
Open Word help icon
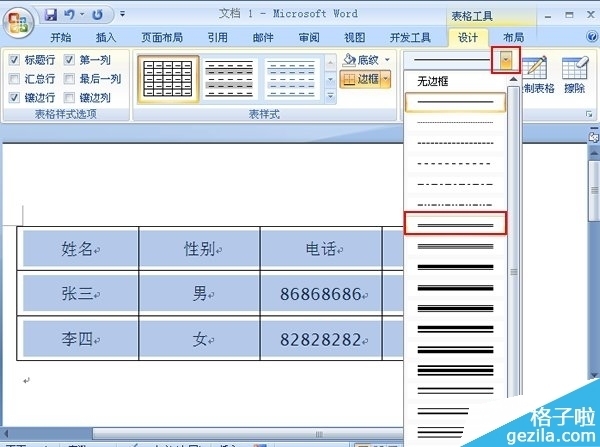point(592,37)
